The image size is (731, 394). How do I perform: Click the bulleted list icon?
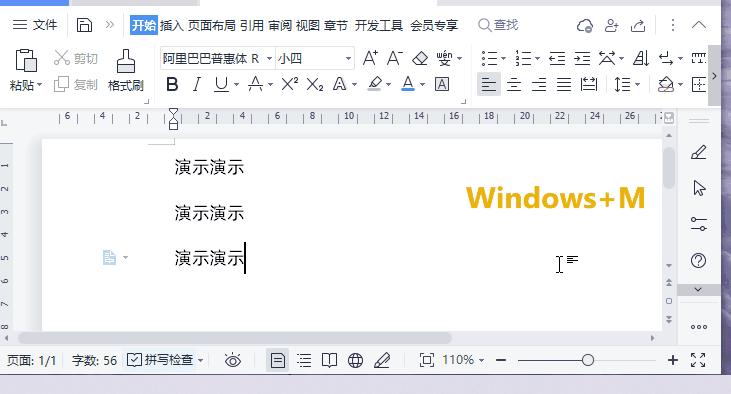(489, 58)
